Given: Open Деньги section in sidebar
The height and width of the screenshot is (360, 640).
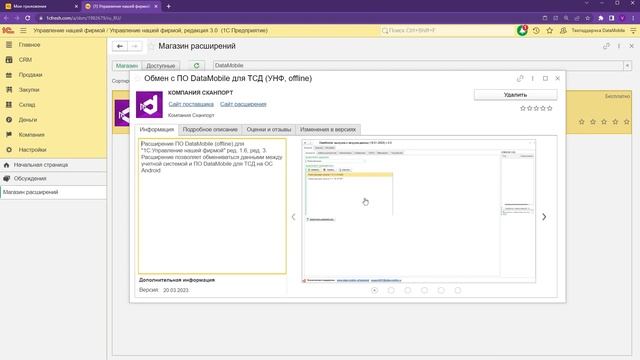Looking at the screenshot, I should (x=53, y=120).
